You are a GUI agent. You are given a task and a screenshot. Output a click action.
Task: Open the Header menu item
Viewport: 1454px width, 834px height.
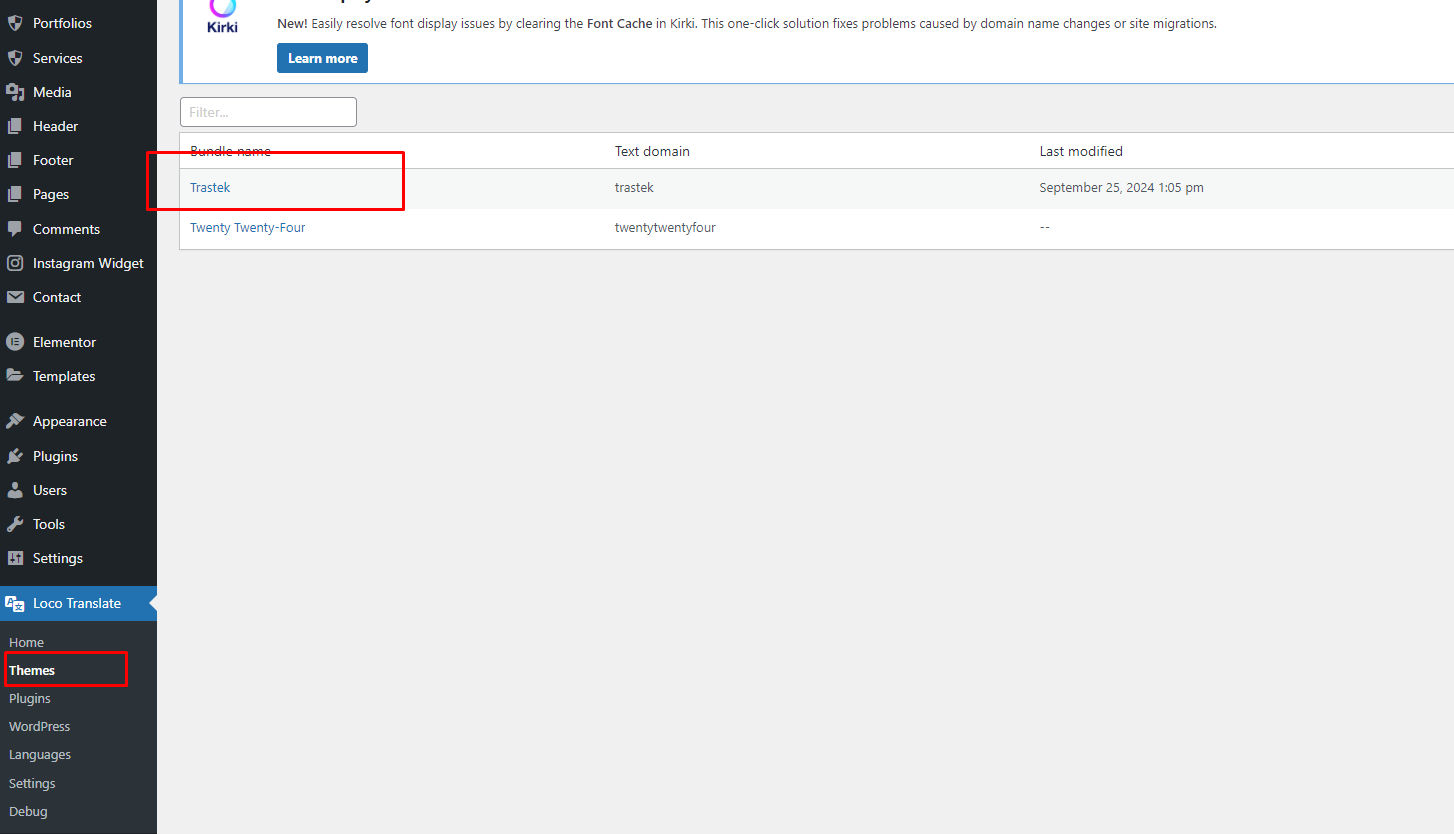click(x=55, y=126)
